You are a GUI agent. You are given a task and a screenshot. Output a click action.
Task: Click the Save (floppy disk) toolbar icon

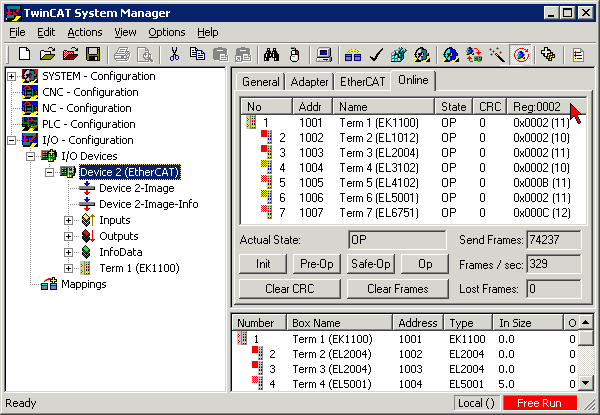coord(92,54)
